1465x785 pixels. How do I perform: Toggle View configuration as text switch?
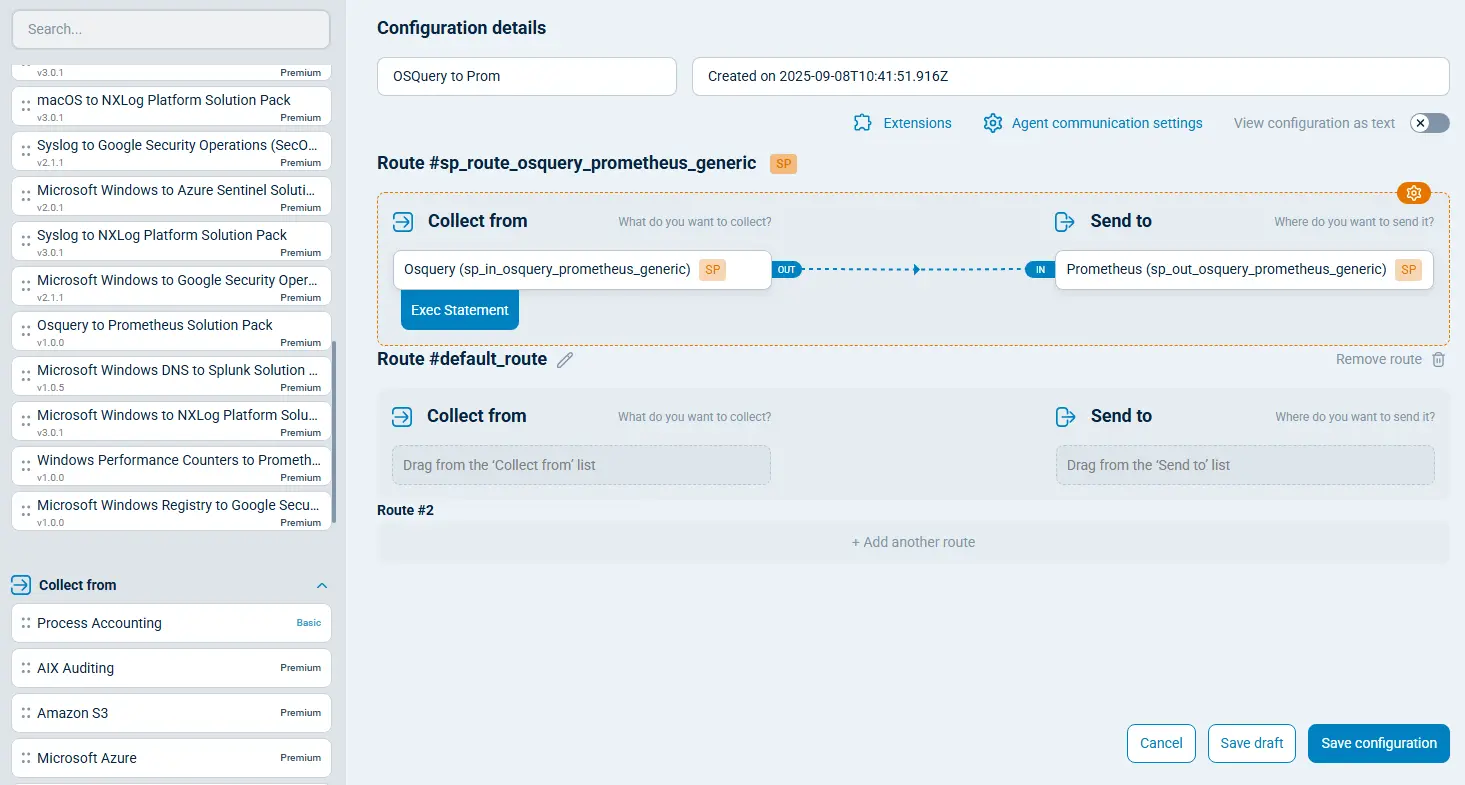coord(1429,123)
